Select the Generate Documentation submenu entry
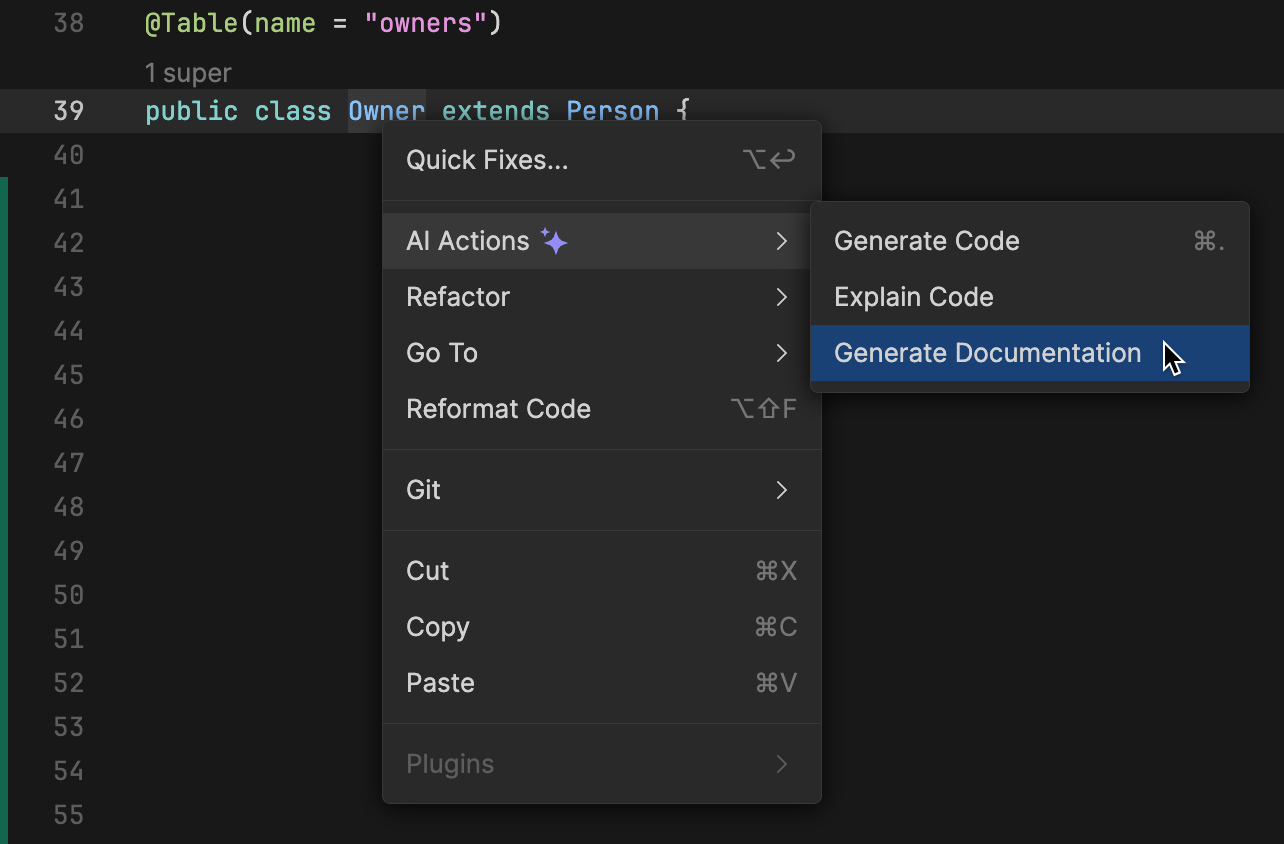1284x844 pixels. [x=987, y=353]
